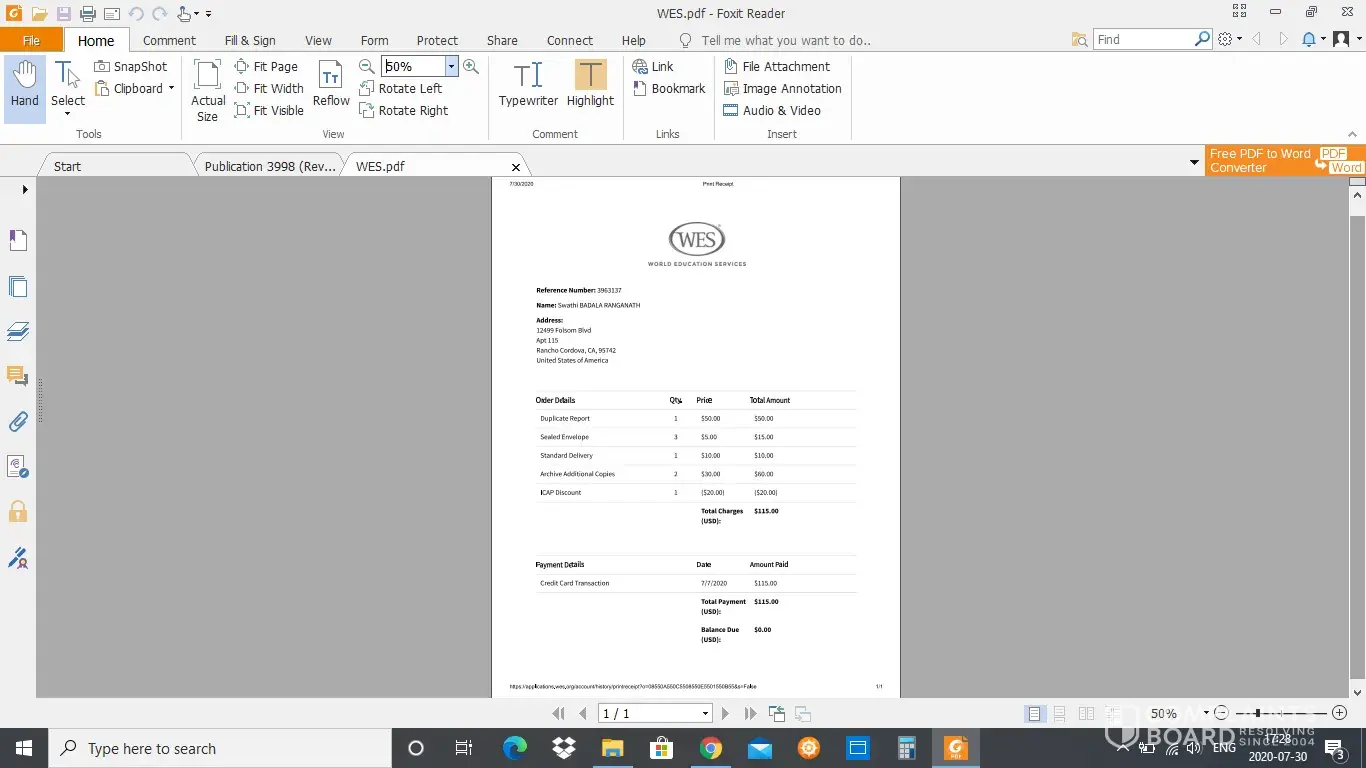Viewport: 1366px width, 768px height.
Task: Activate the Typewriter comment tool
Action: pyautogui.click(x=528, y=85)
